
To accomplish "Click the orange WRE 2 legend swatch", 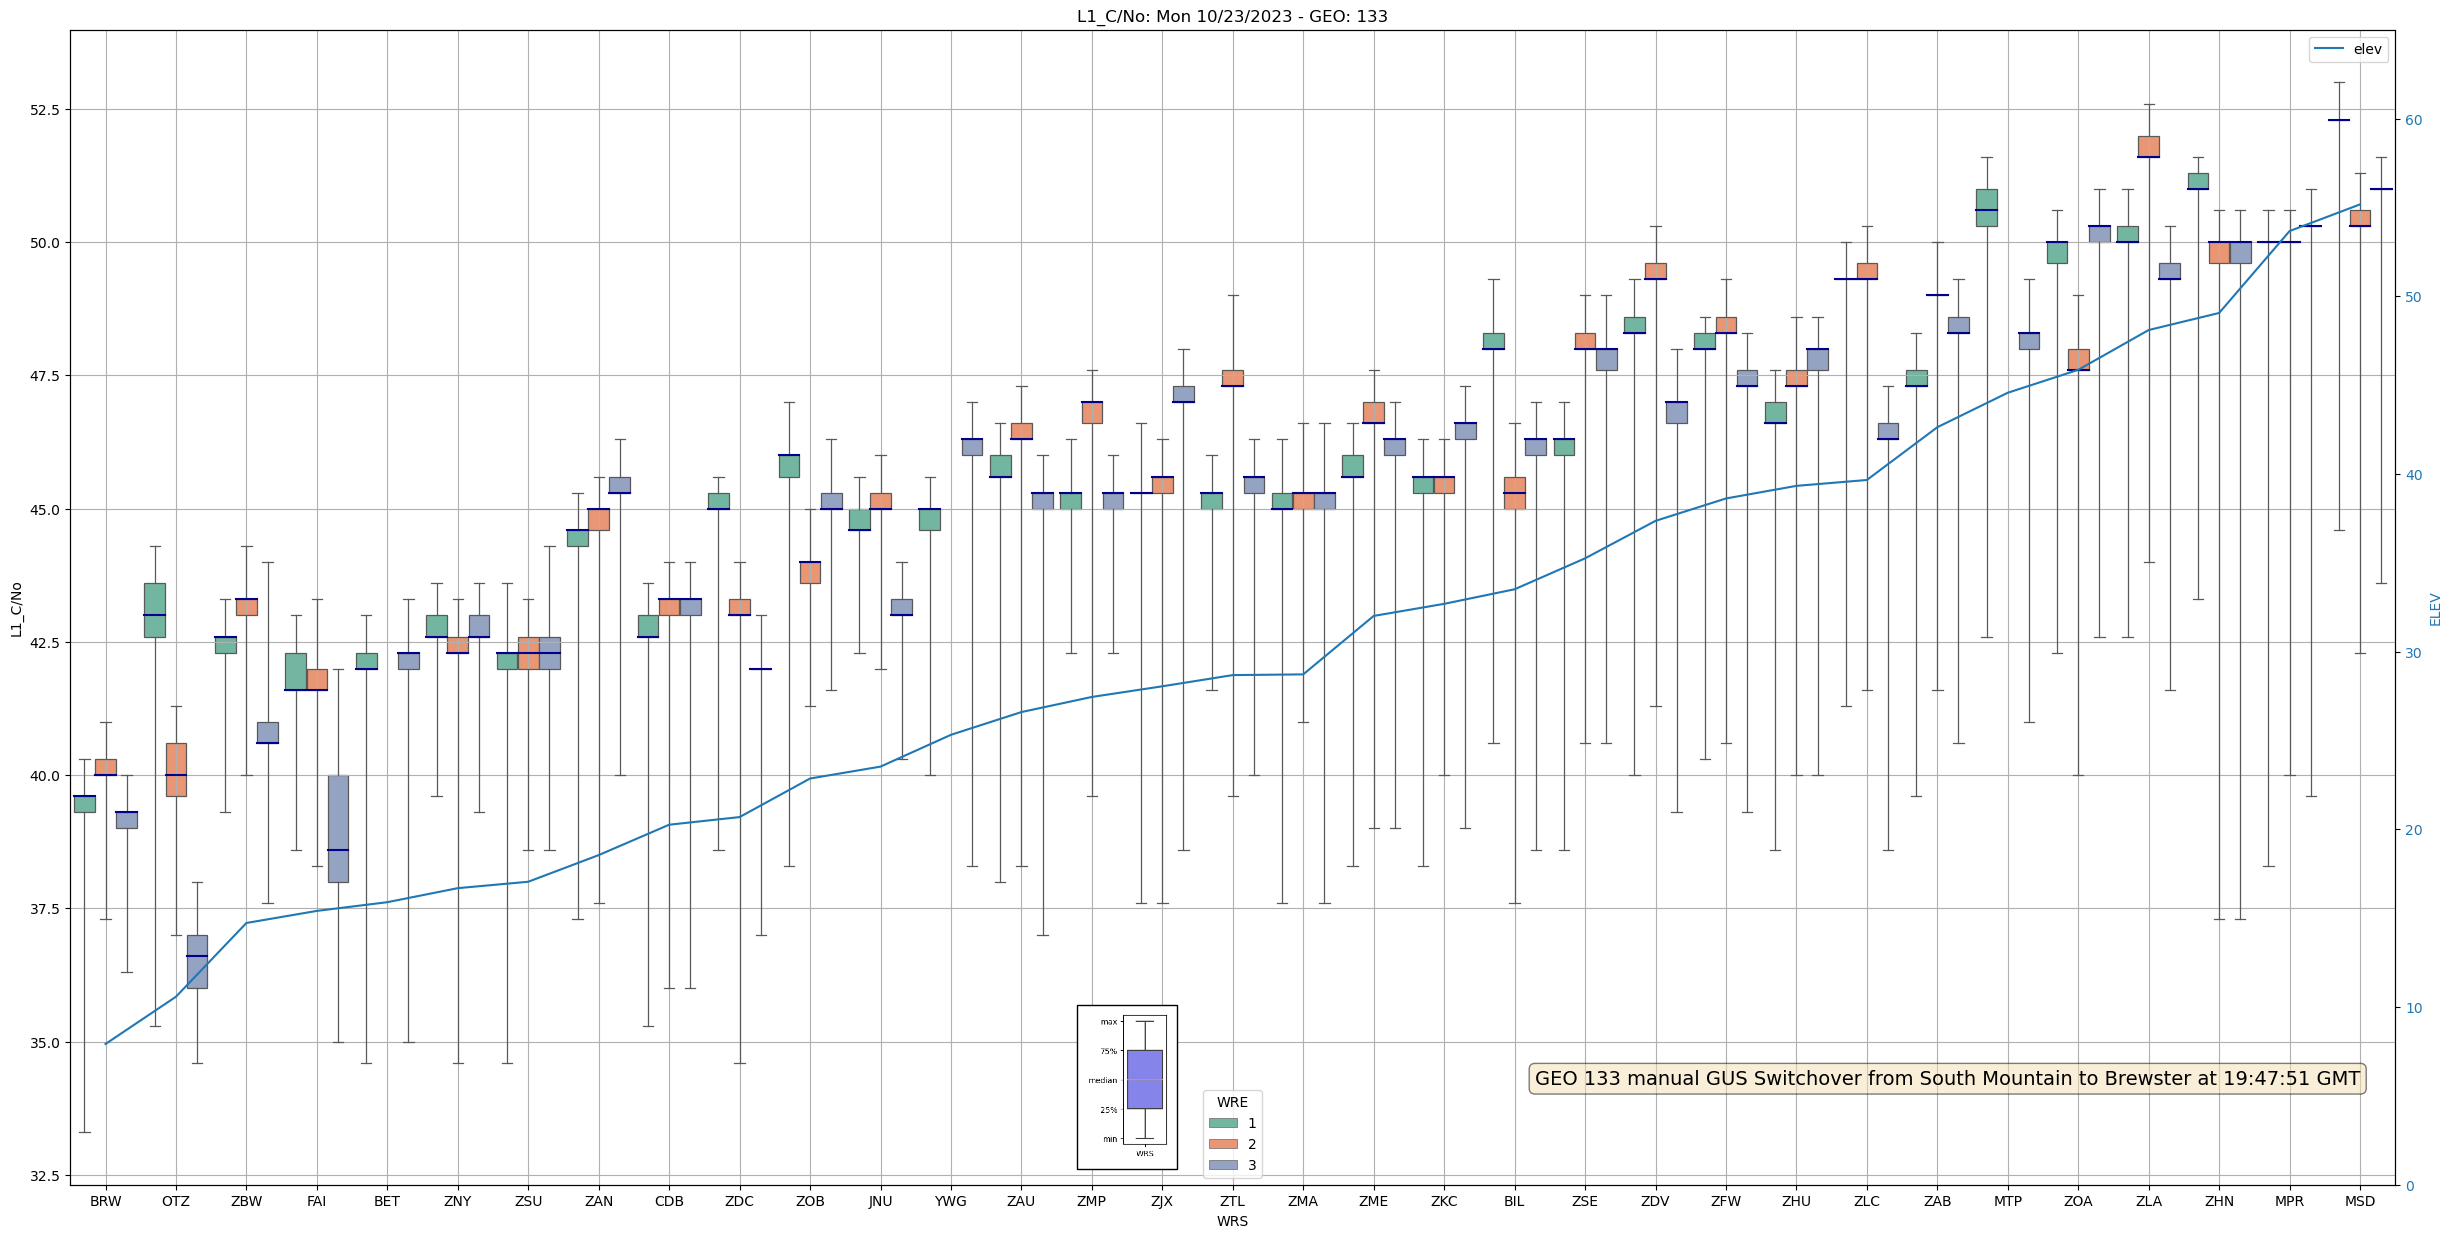I will pyautogui.click(x=1222, y=1144).
